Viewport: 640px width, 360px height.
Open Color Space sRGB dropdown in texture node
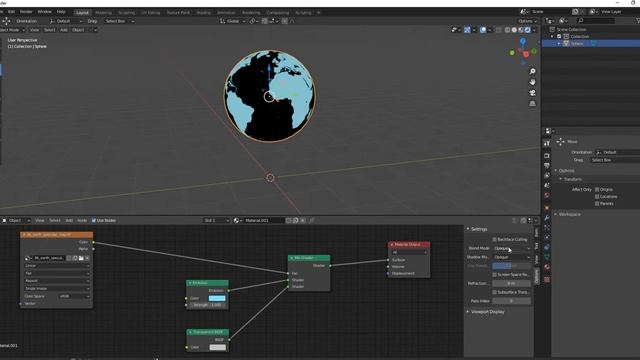click(x=74, y=296)
